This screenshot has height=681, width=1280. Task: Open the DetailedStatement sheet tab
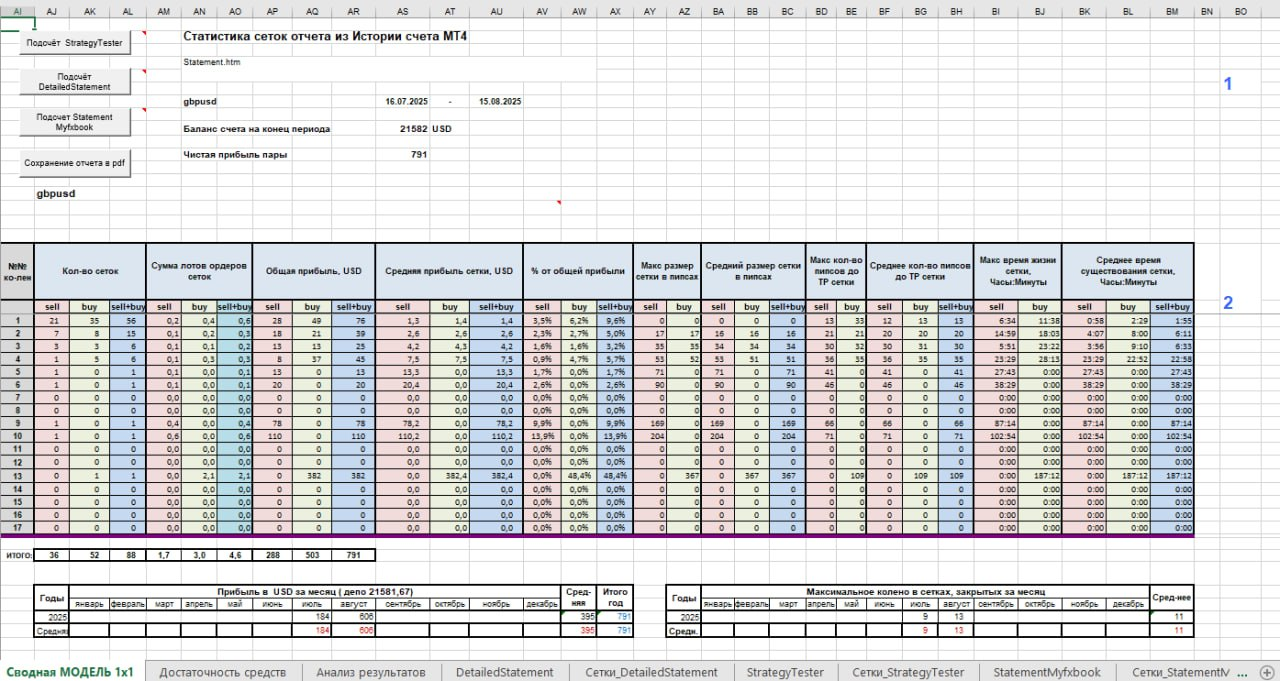point(505,672)
